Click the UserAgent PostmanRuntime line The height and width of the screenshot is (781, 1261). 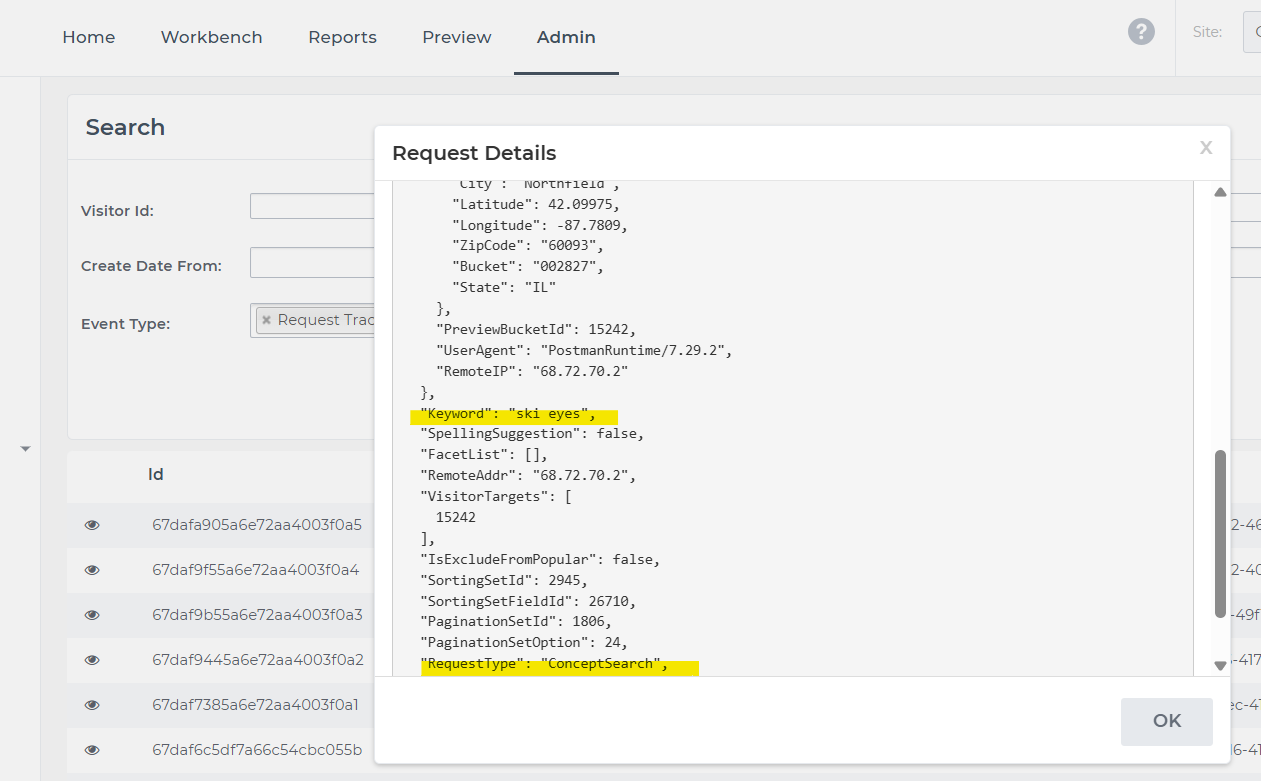[585, 351]
